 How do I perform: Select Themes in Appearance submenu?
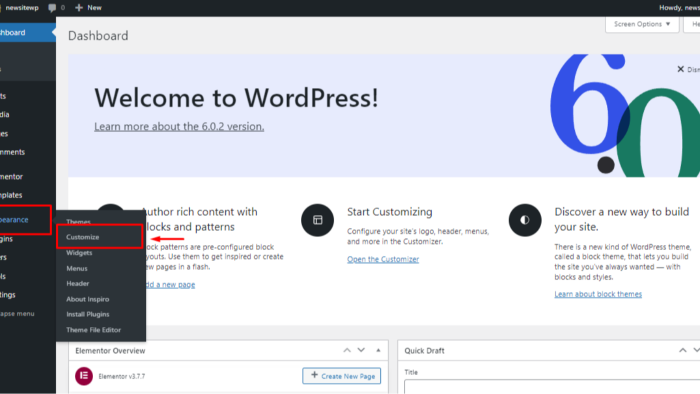tap(79, 222)
